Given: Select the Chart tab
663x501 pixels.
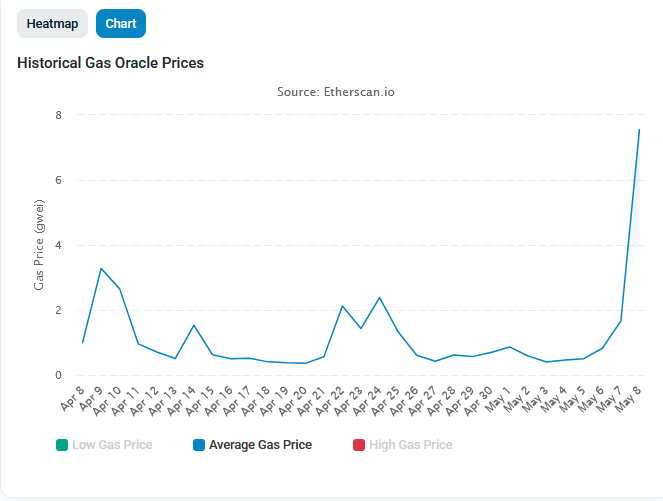Looking at the screenshot, I should click(x=121, y=24).
